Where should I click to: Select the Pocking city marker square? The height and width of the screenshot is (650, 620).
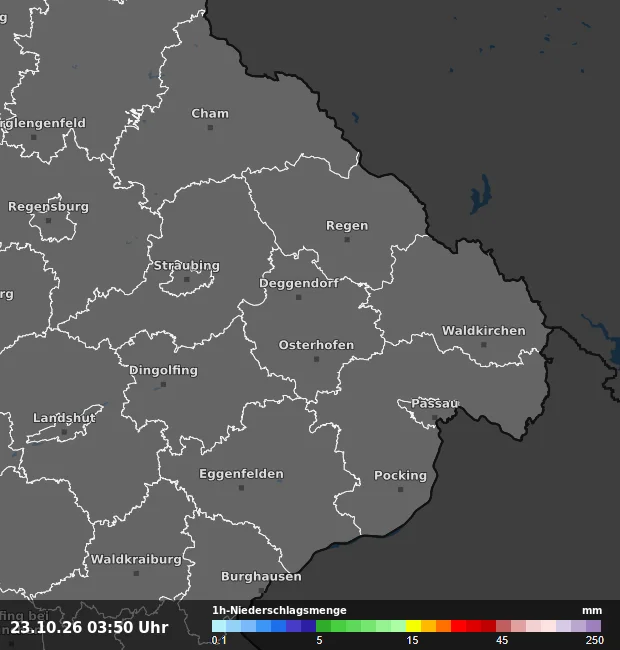[400, 490]
